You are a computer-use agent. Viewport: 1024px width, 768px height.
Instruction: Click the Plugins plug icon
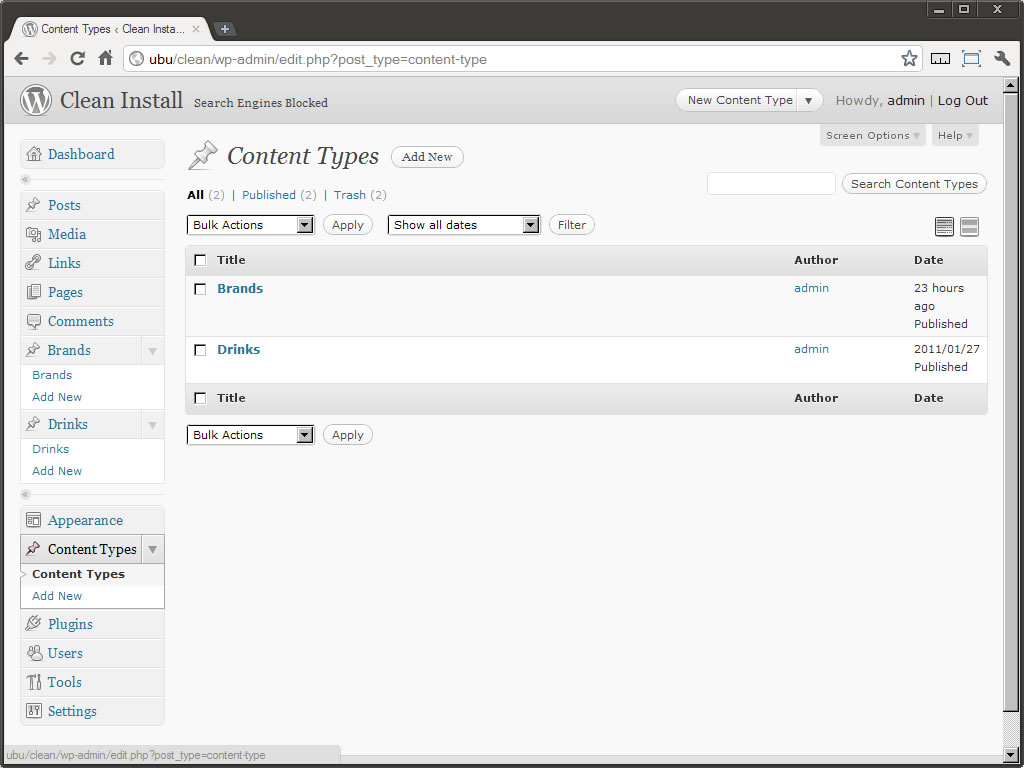(33, 624)
